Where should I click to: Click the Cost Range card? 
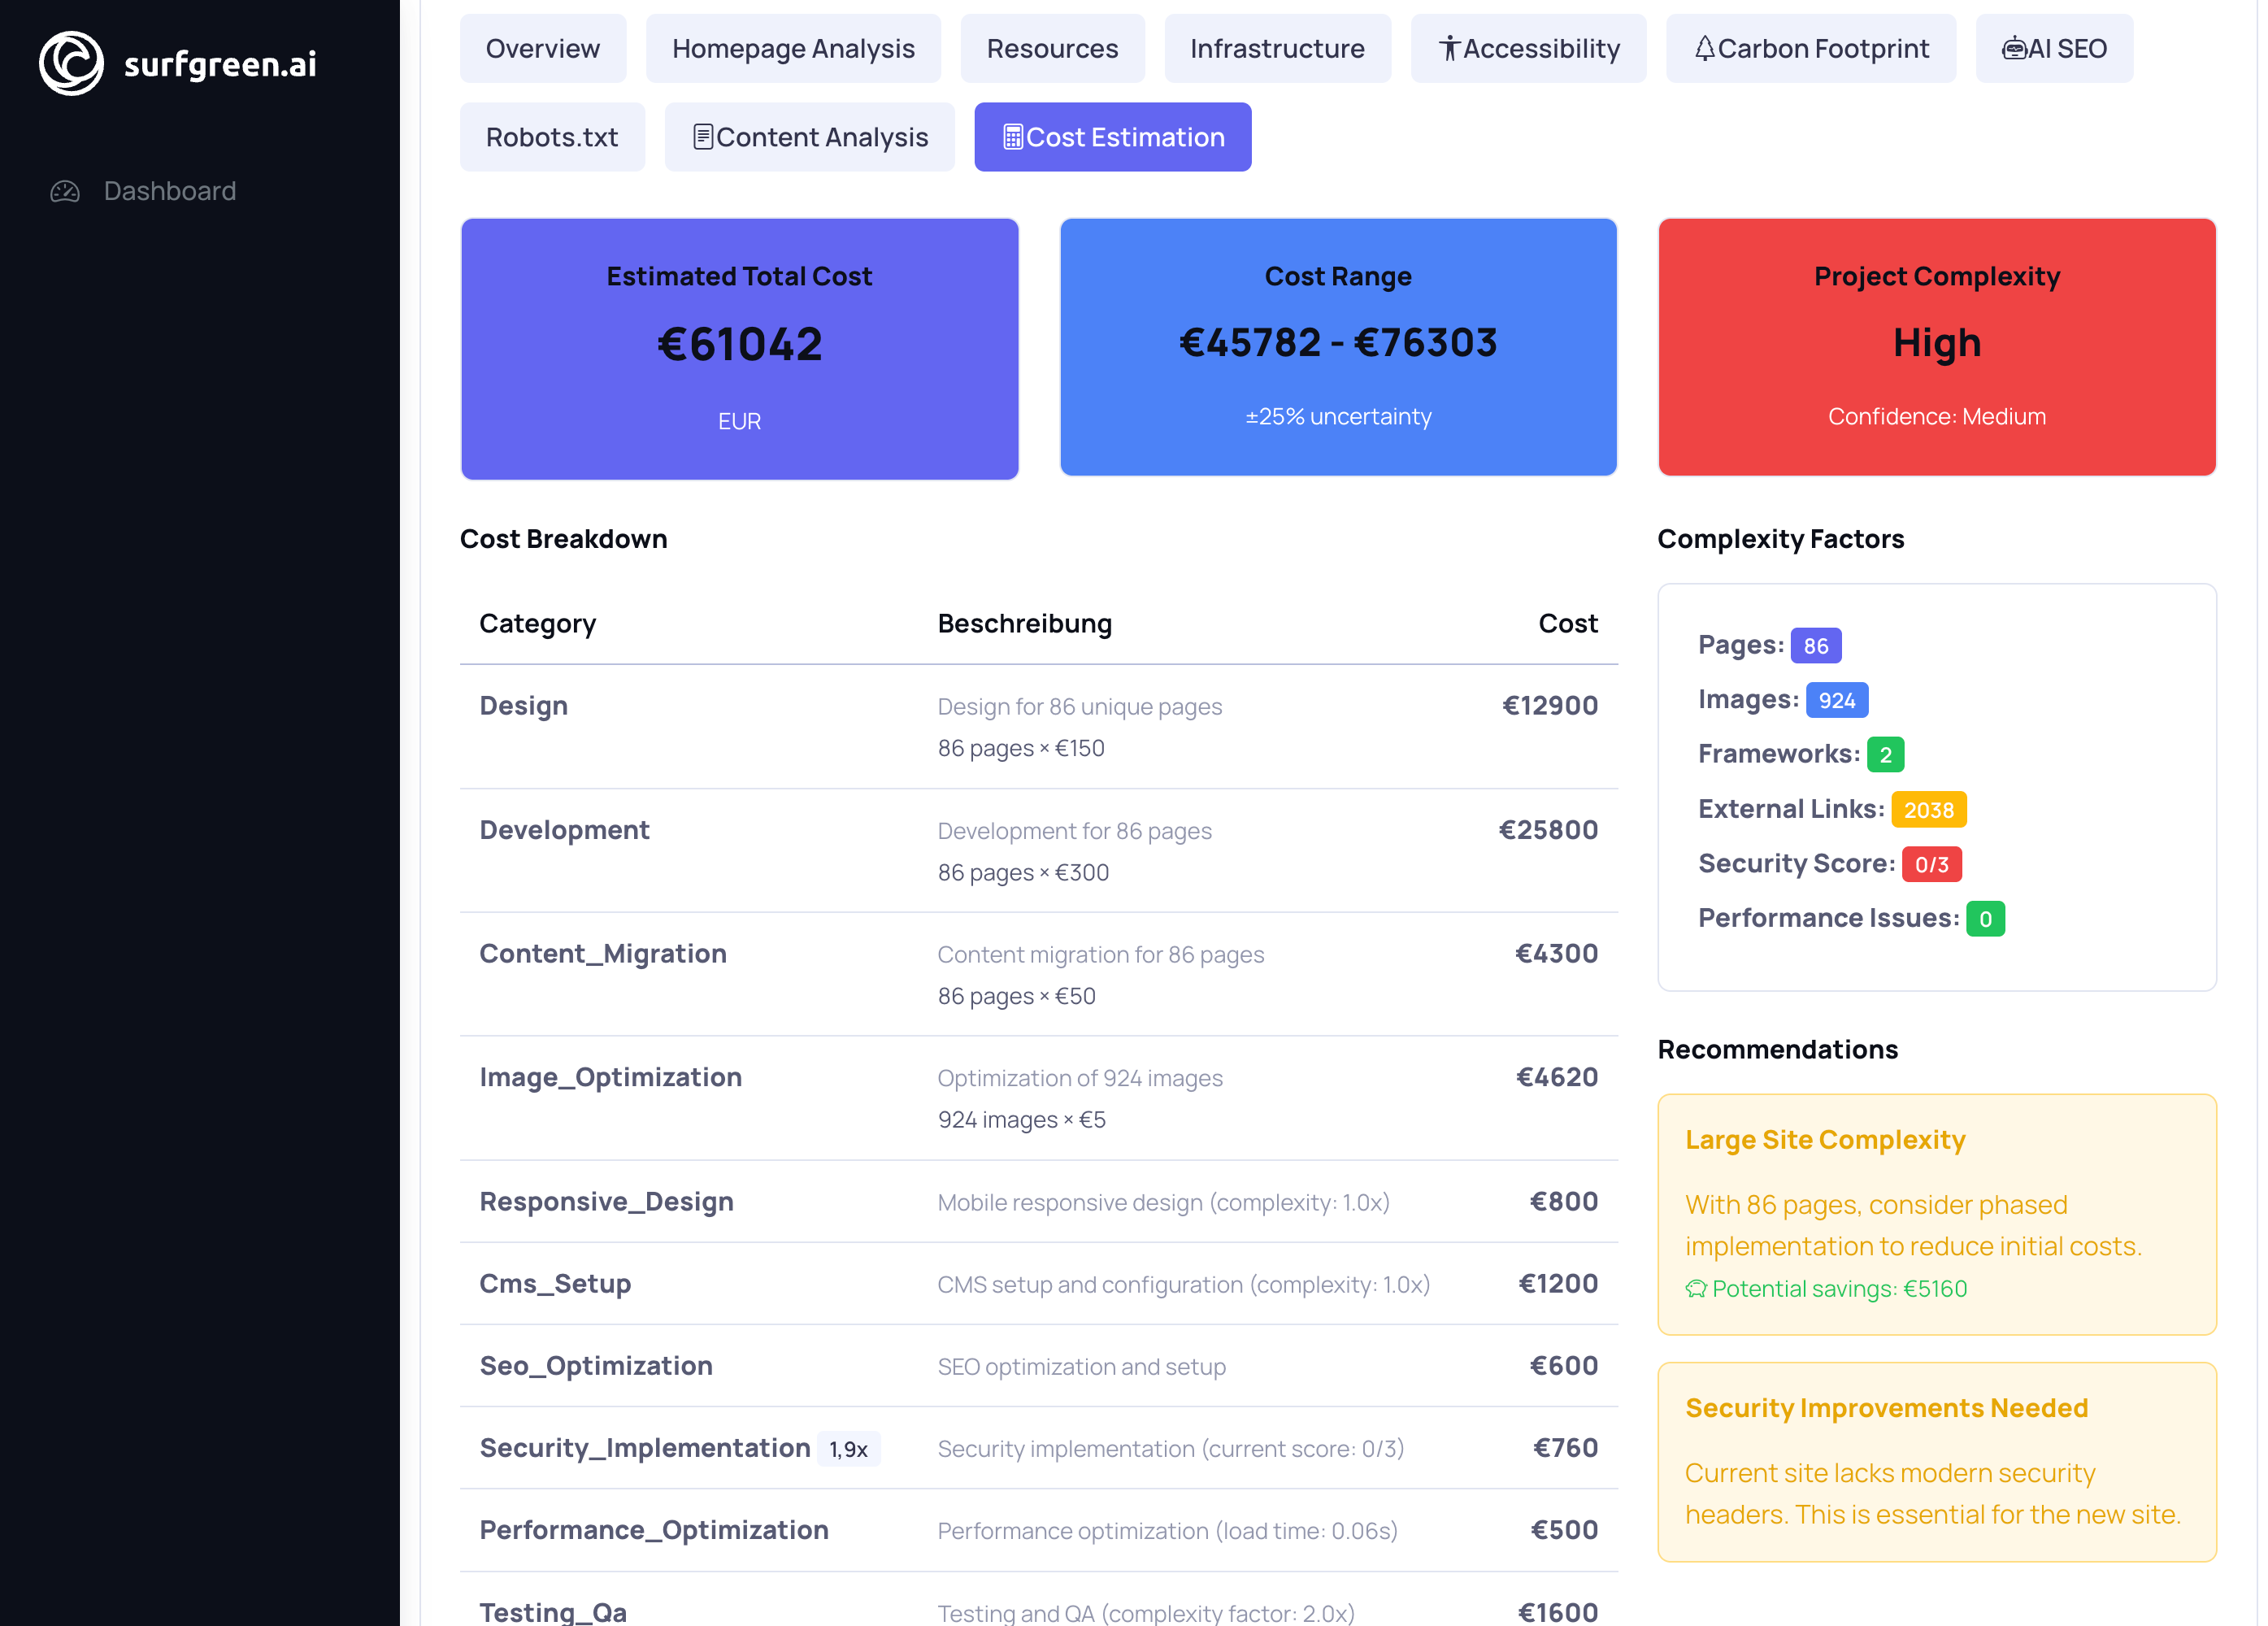click(1338, 347)
